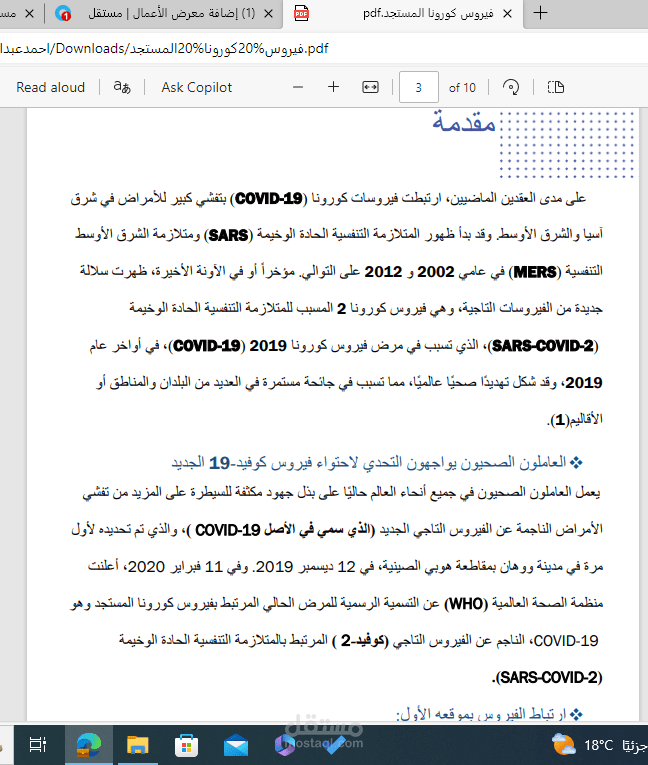Open Microsoft Edge from the taskbar
This screenshot has width=648, height=765.
click(x=88, y=745)
